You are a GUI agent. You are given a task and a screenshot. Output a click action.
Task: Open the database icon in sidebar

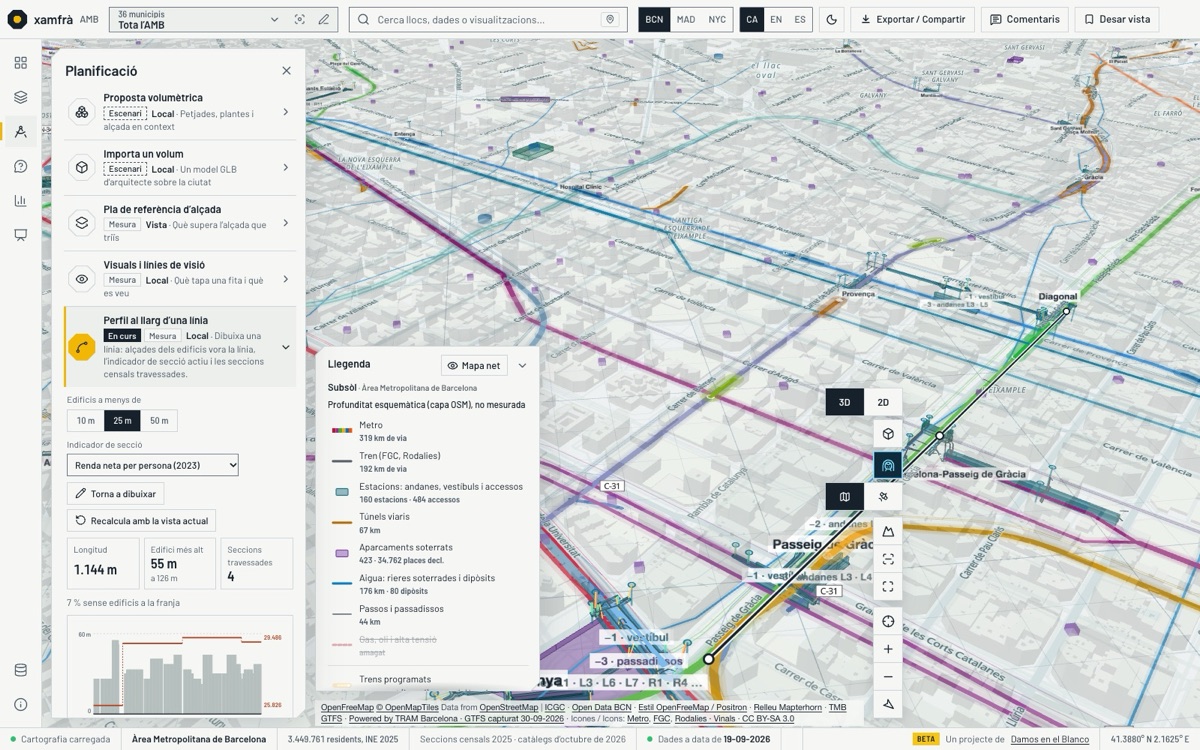point(20,670)
